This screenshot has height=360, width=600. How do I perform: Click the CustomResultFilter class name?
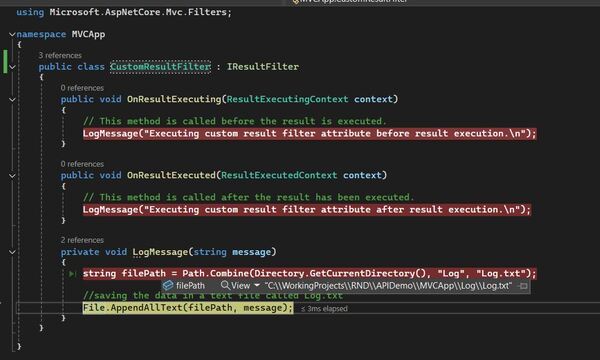pos(160,67)
